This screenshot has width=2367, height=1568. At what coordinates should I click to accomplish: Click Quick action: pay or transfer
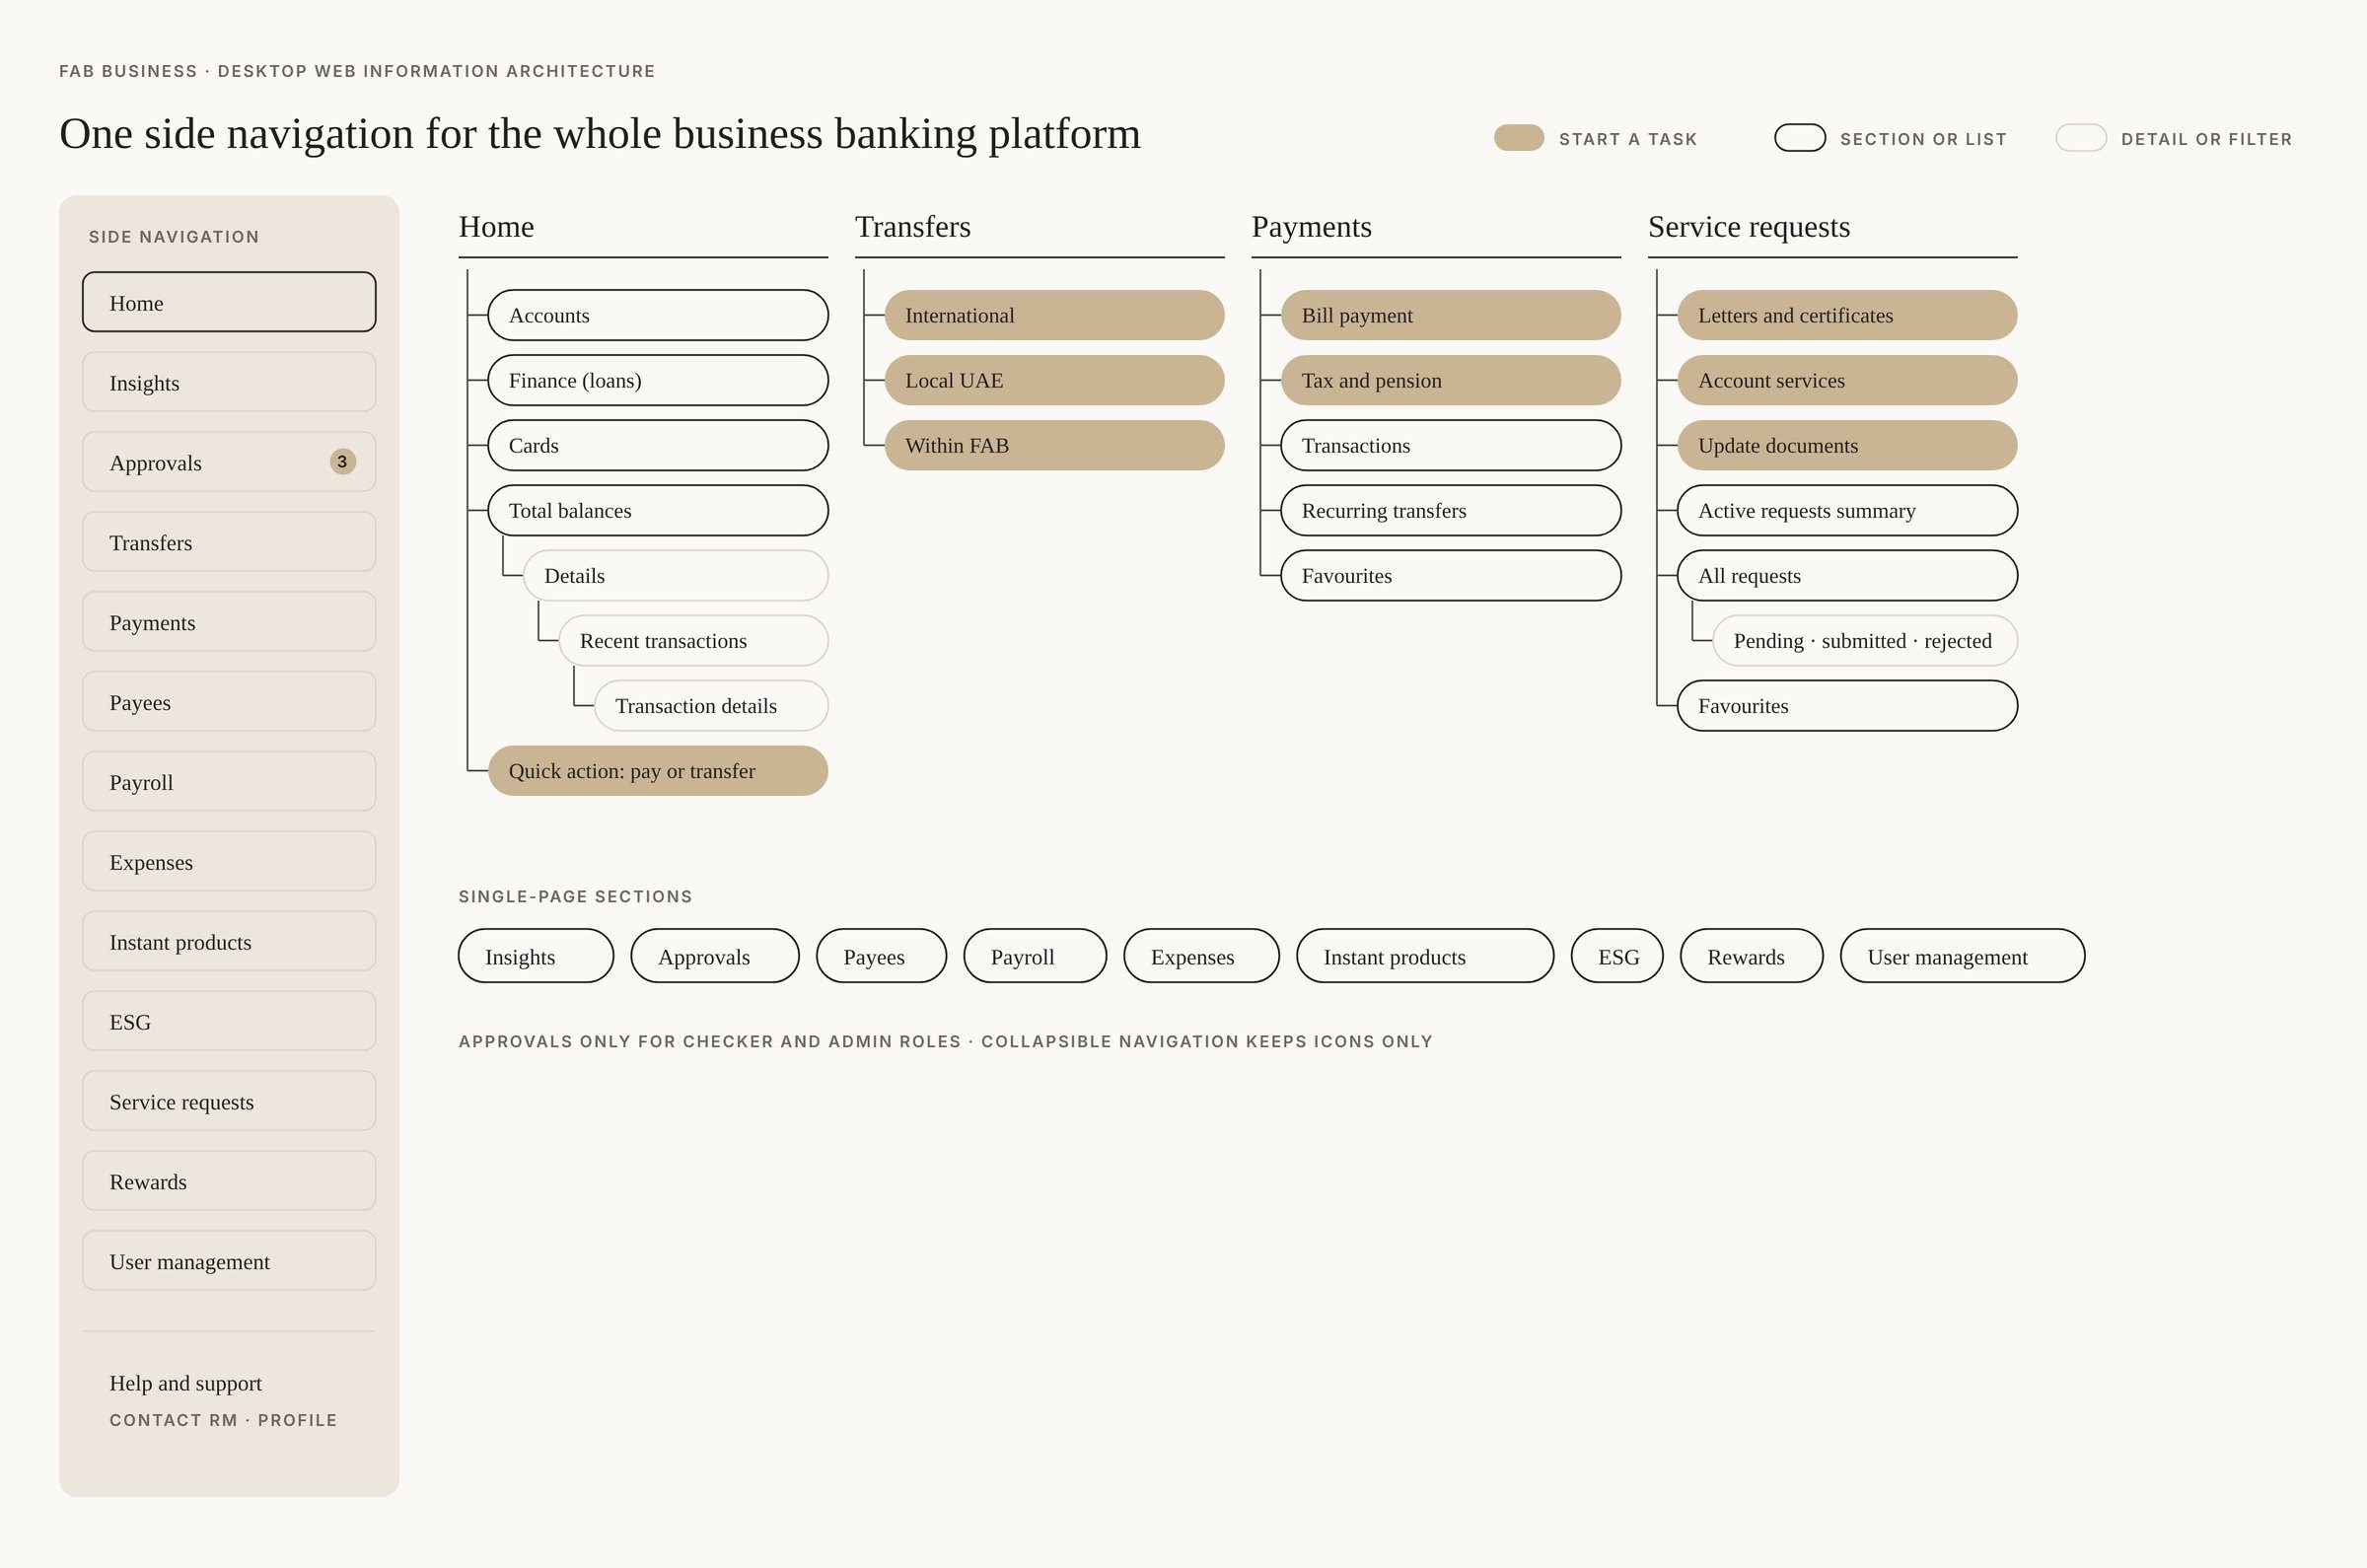click(x=658, y=770)
